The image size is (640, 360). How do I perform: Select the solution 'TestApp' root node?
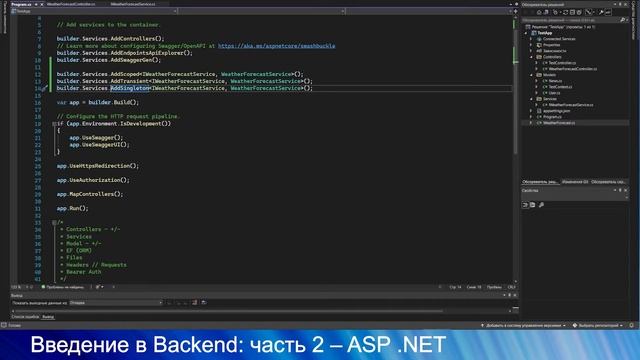pyautogui.click(x=563, y=27)
